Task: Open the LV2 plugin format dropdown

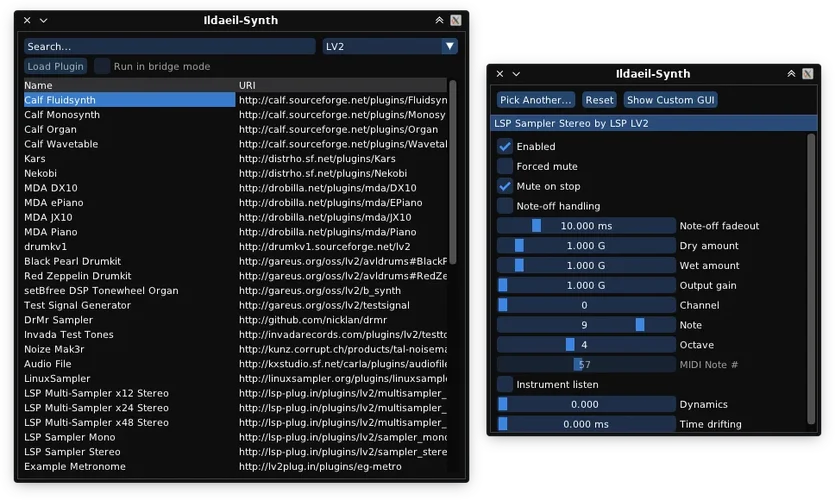Action: point(389,46)
